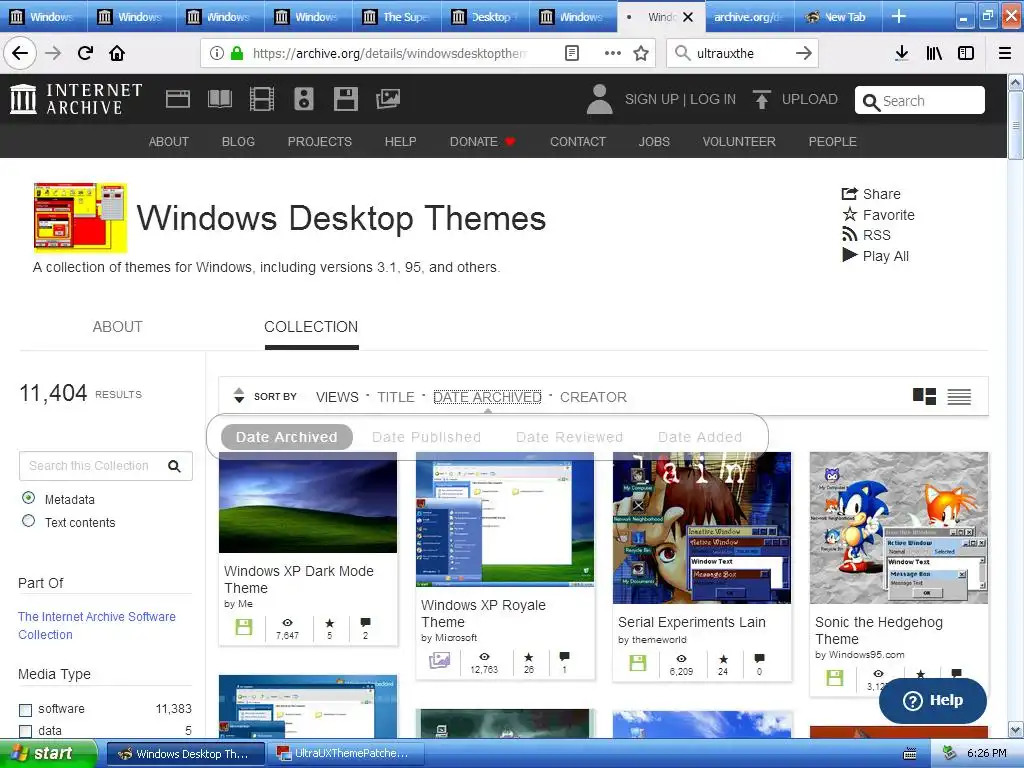Open Internet Archive texts book icon
1024x768 pixels.
220,99
